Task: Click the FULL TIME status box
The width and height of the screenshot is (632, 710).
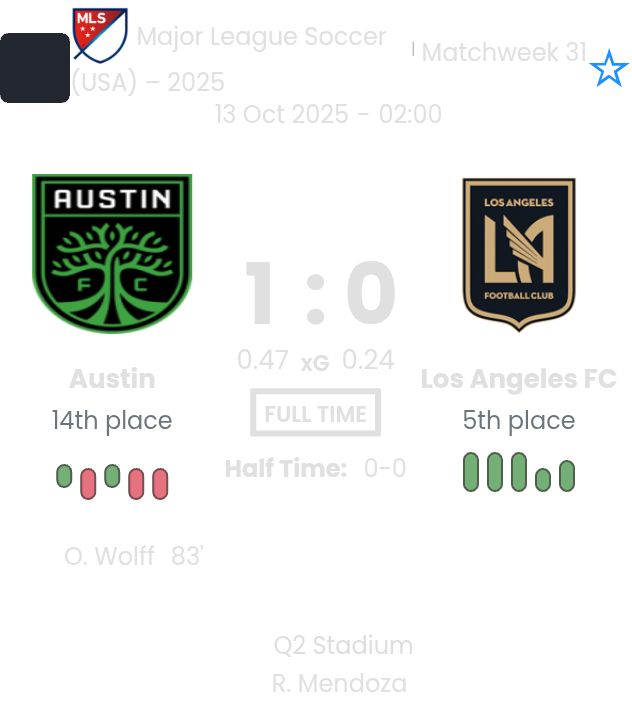Action: 315,413
